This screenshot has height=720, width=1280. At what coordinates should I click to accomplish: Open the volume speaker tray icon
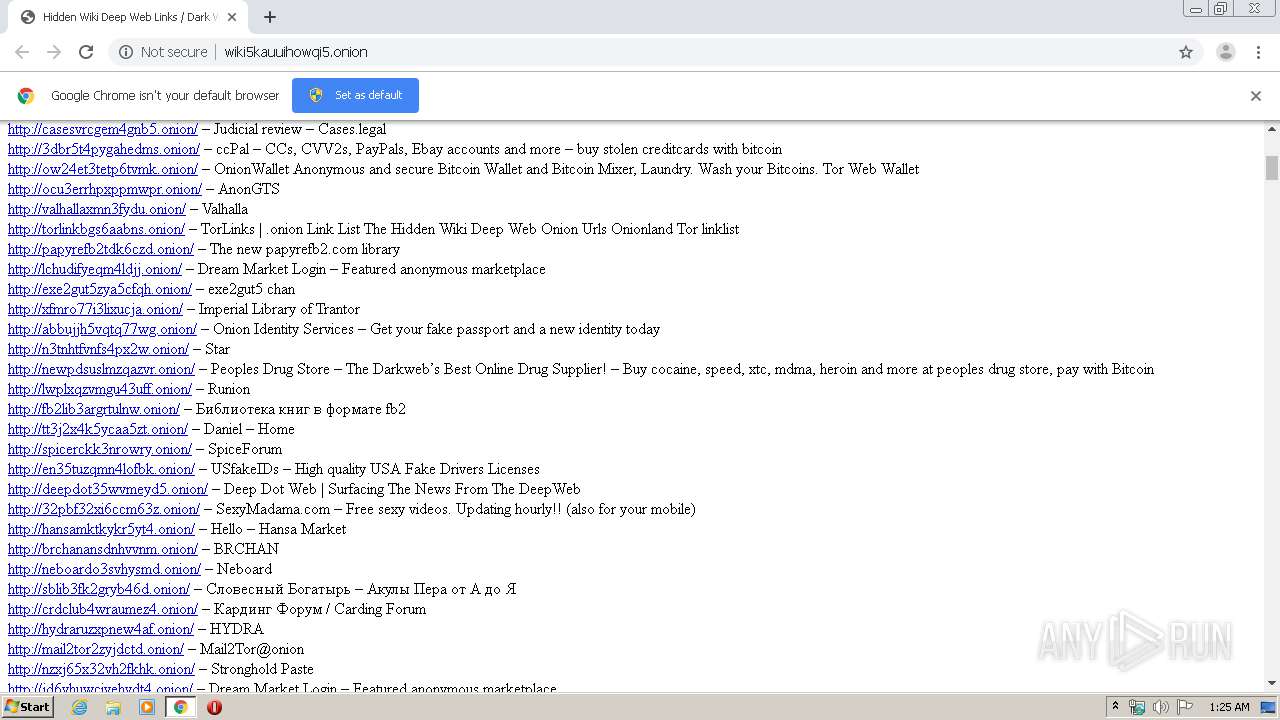tap(1160, 707)
